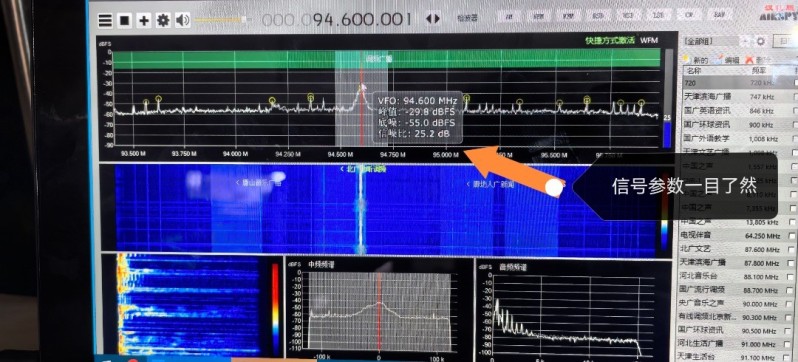Screen dimensions: 798x362
Task: Expand the 全部组 group dropdown
Action: click(745, 41)
